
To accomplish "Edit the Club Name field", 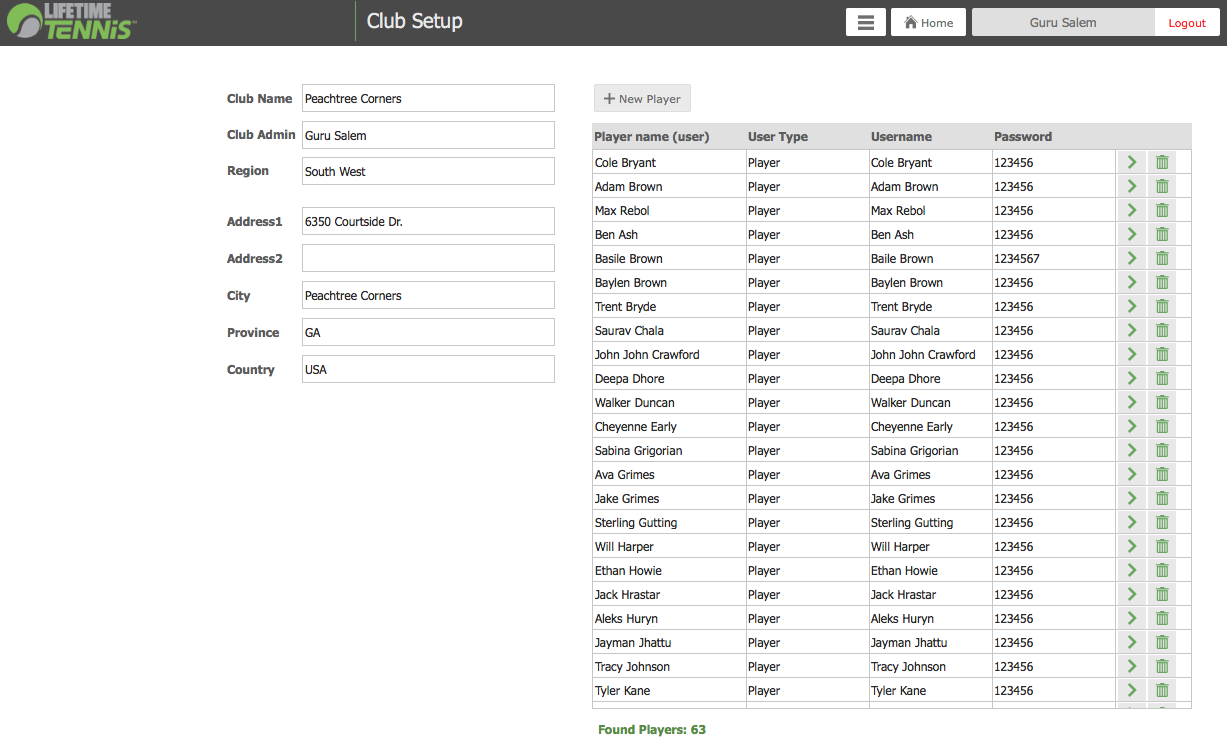I will pyautogui.click(x=428, y=98).
